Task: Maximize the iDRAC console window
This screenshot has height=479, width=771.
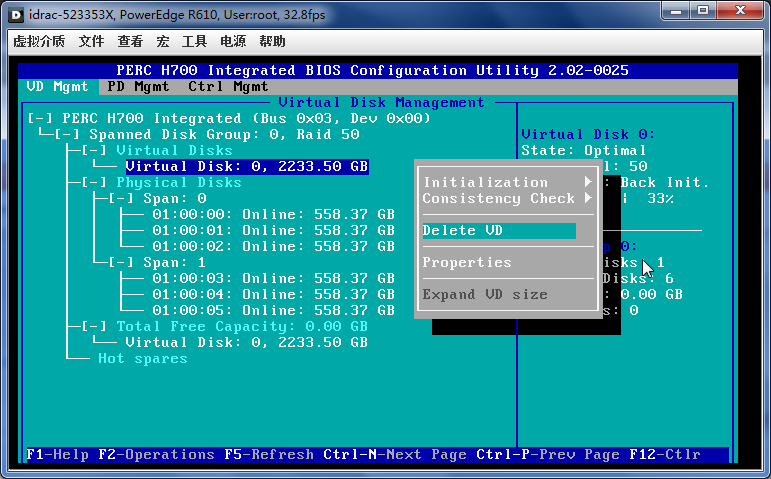Action: pos(703,10)
